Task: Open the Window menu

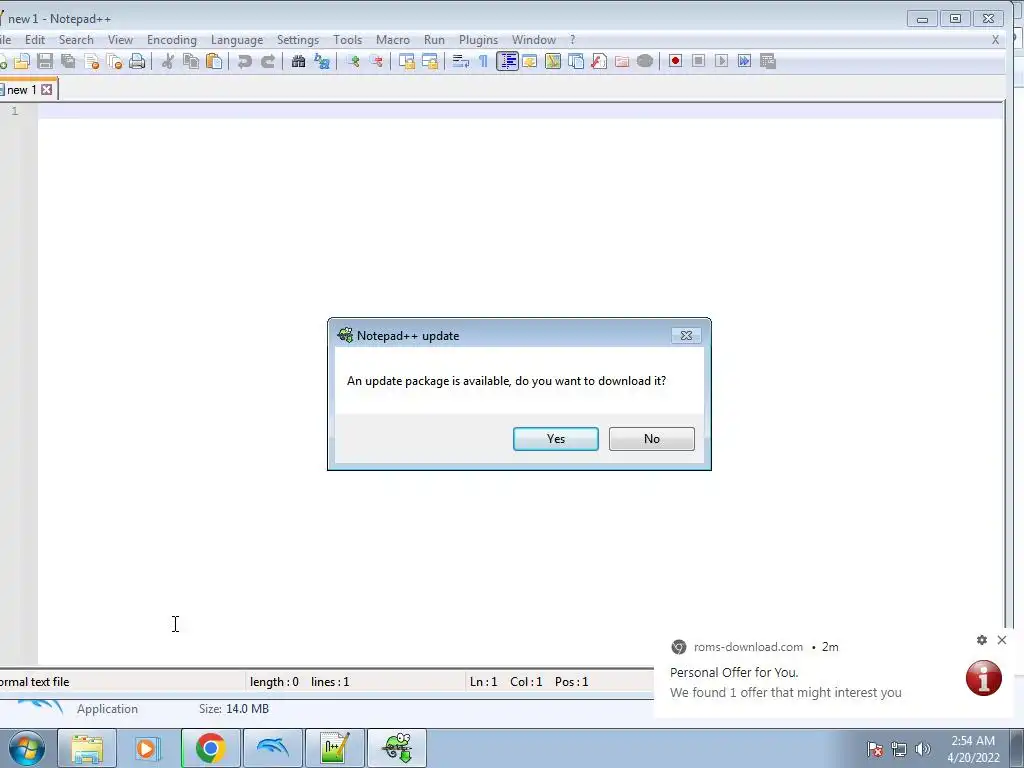Action: [x=534, y=40]
